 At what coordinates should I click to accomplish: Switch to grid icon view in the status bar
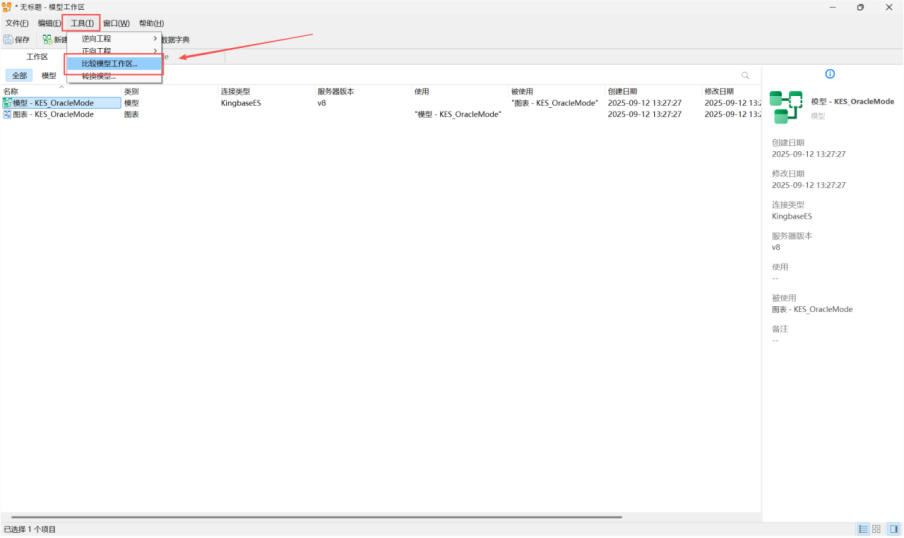click(876, 528)
